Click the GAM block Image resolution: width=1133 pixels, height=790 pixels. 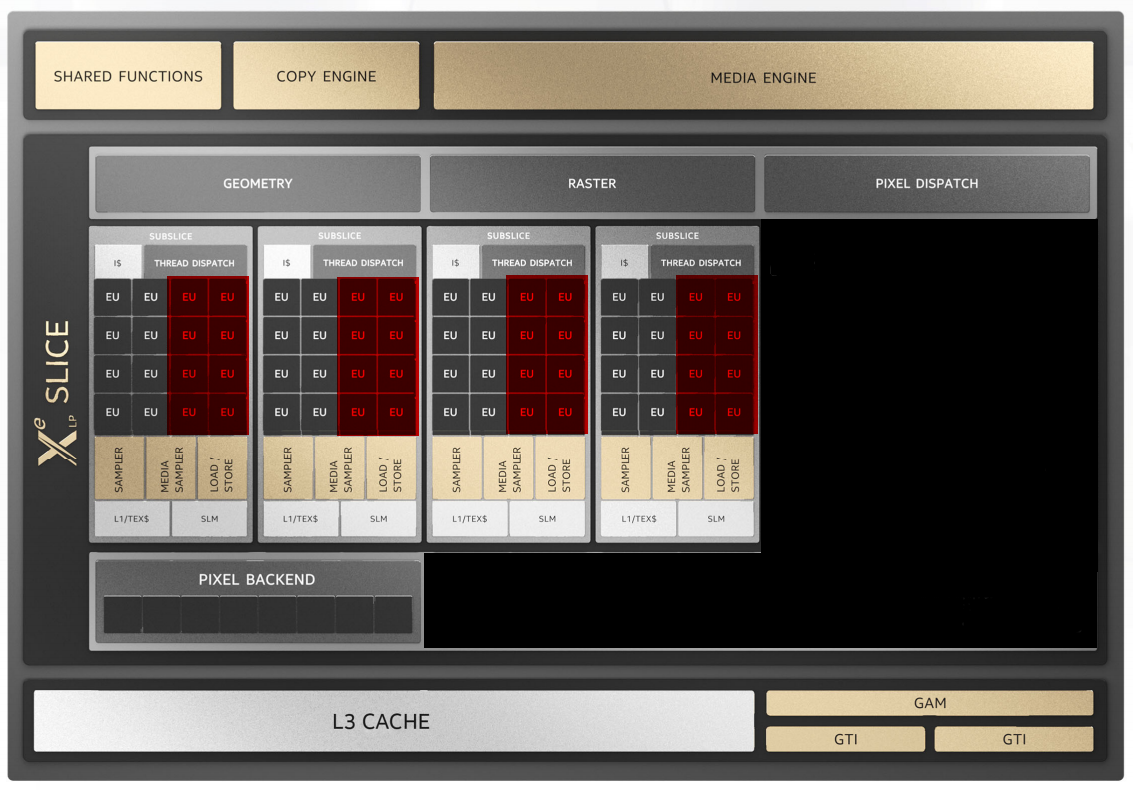[929, 703]
